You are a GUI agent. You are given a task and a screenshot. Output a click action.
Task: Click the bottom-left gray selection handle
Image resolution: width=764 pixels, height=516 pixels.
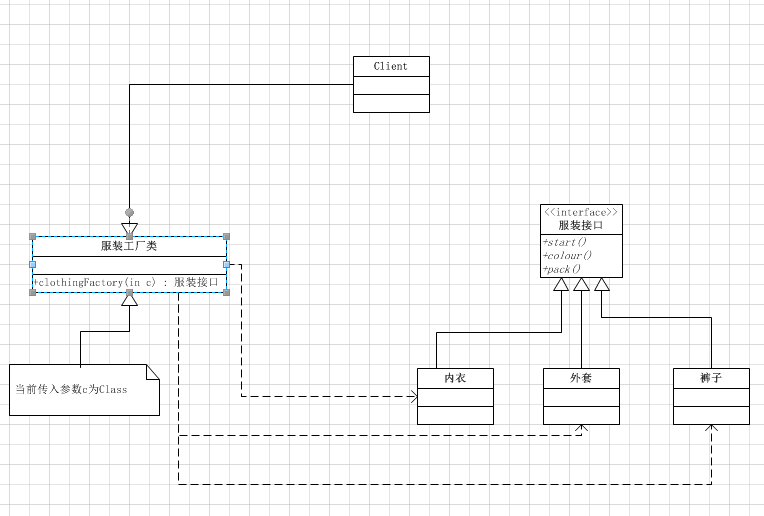33,292
